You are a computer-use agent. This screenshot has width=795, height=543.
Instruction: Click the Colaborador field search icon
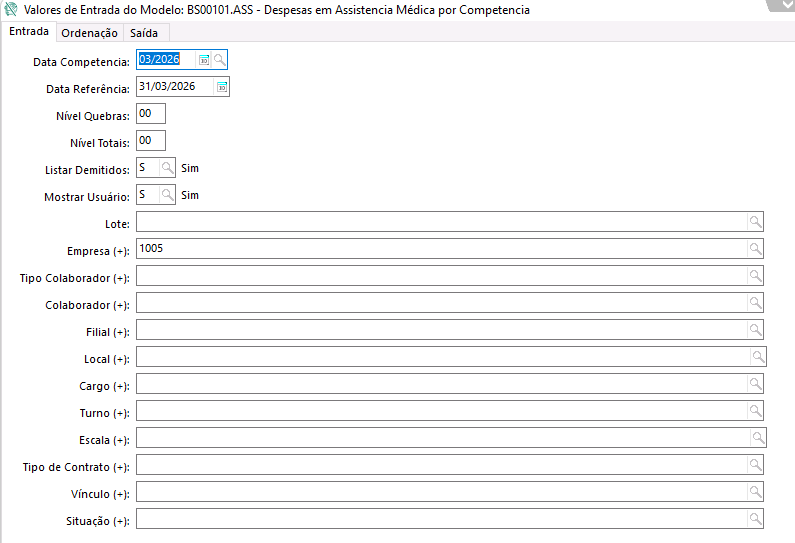coord(756,303)
